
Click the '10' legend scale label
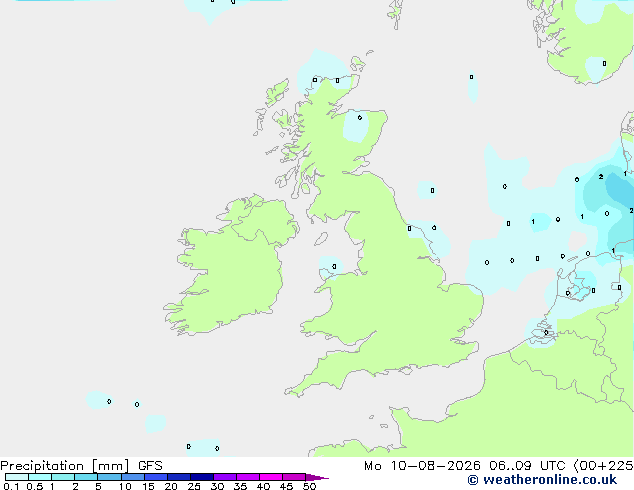(125, 486)
